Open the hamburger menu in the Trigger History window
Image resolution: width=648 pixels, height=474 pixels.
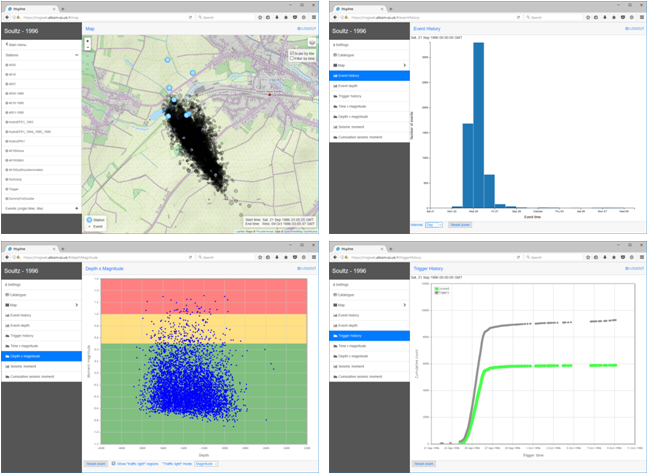click(642, 257)
